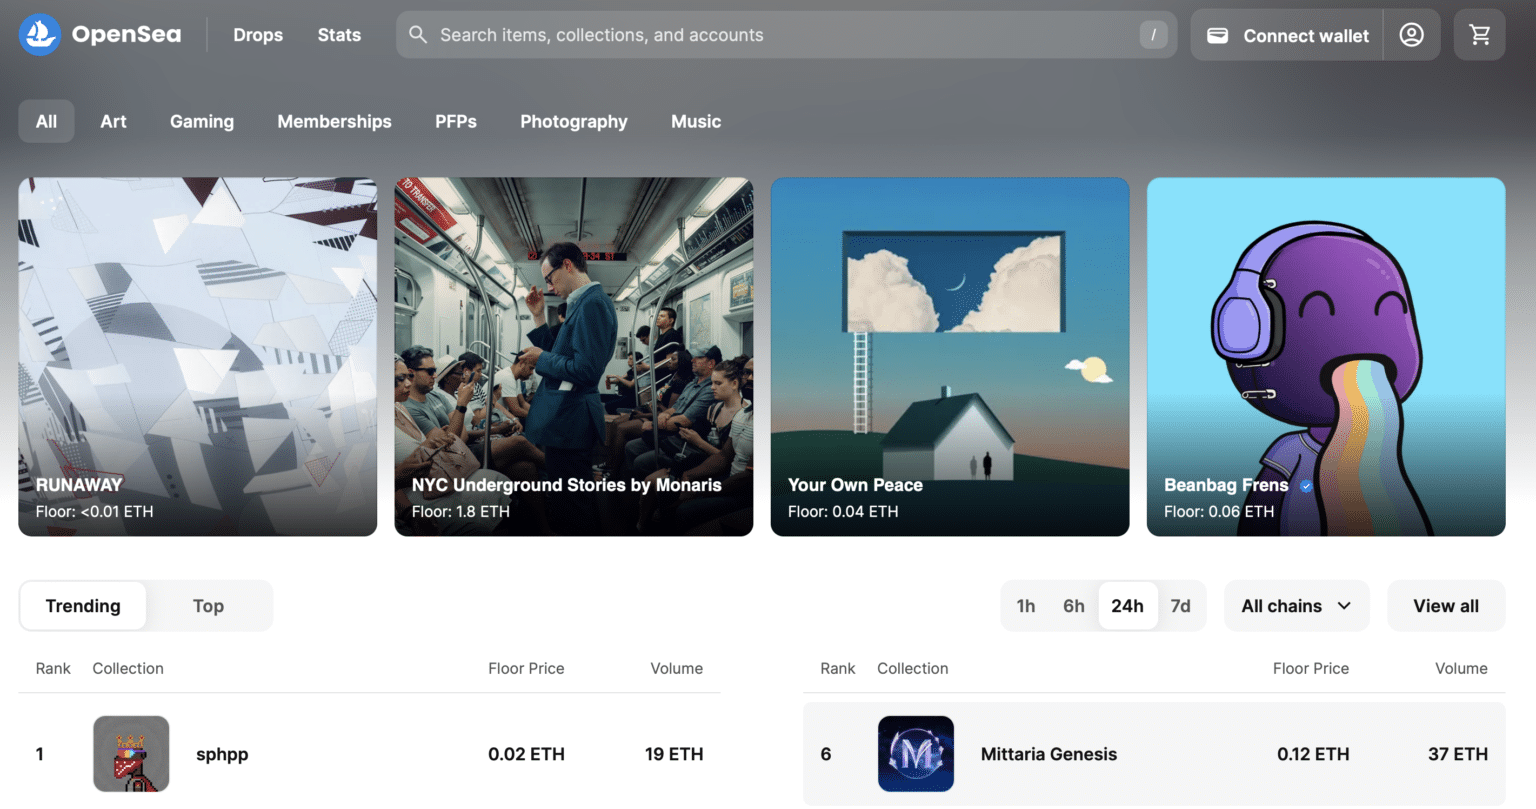The width and height of the screenshot is (1536, 809).
Task: Switch to the Top leaderboard view
Action: pyautogui.click(x=208, y=605)
